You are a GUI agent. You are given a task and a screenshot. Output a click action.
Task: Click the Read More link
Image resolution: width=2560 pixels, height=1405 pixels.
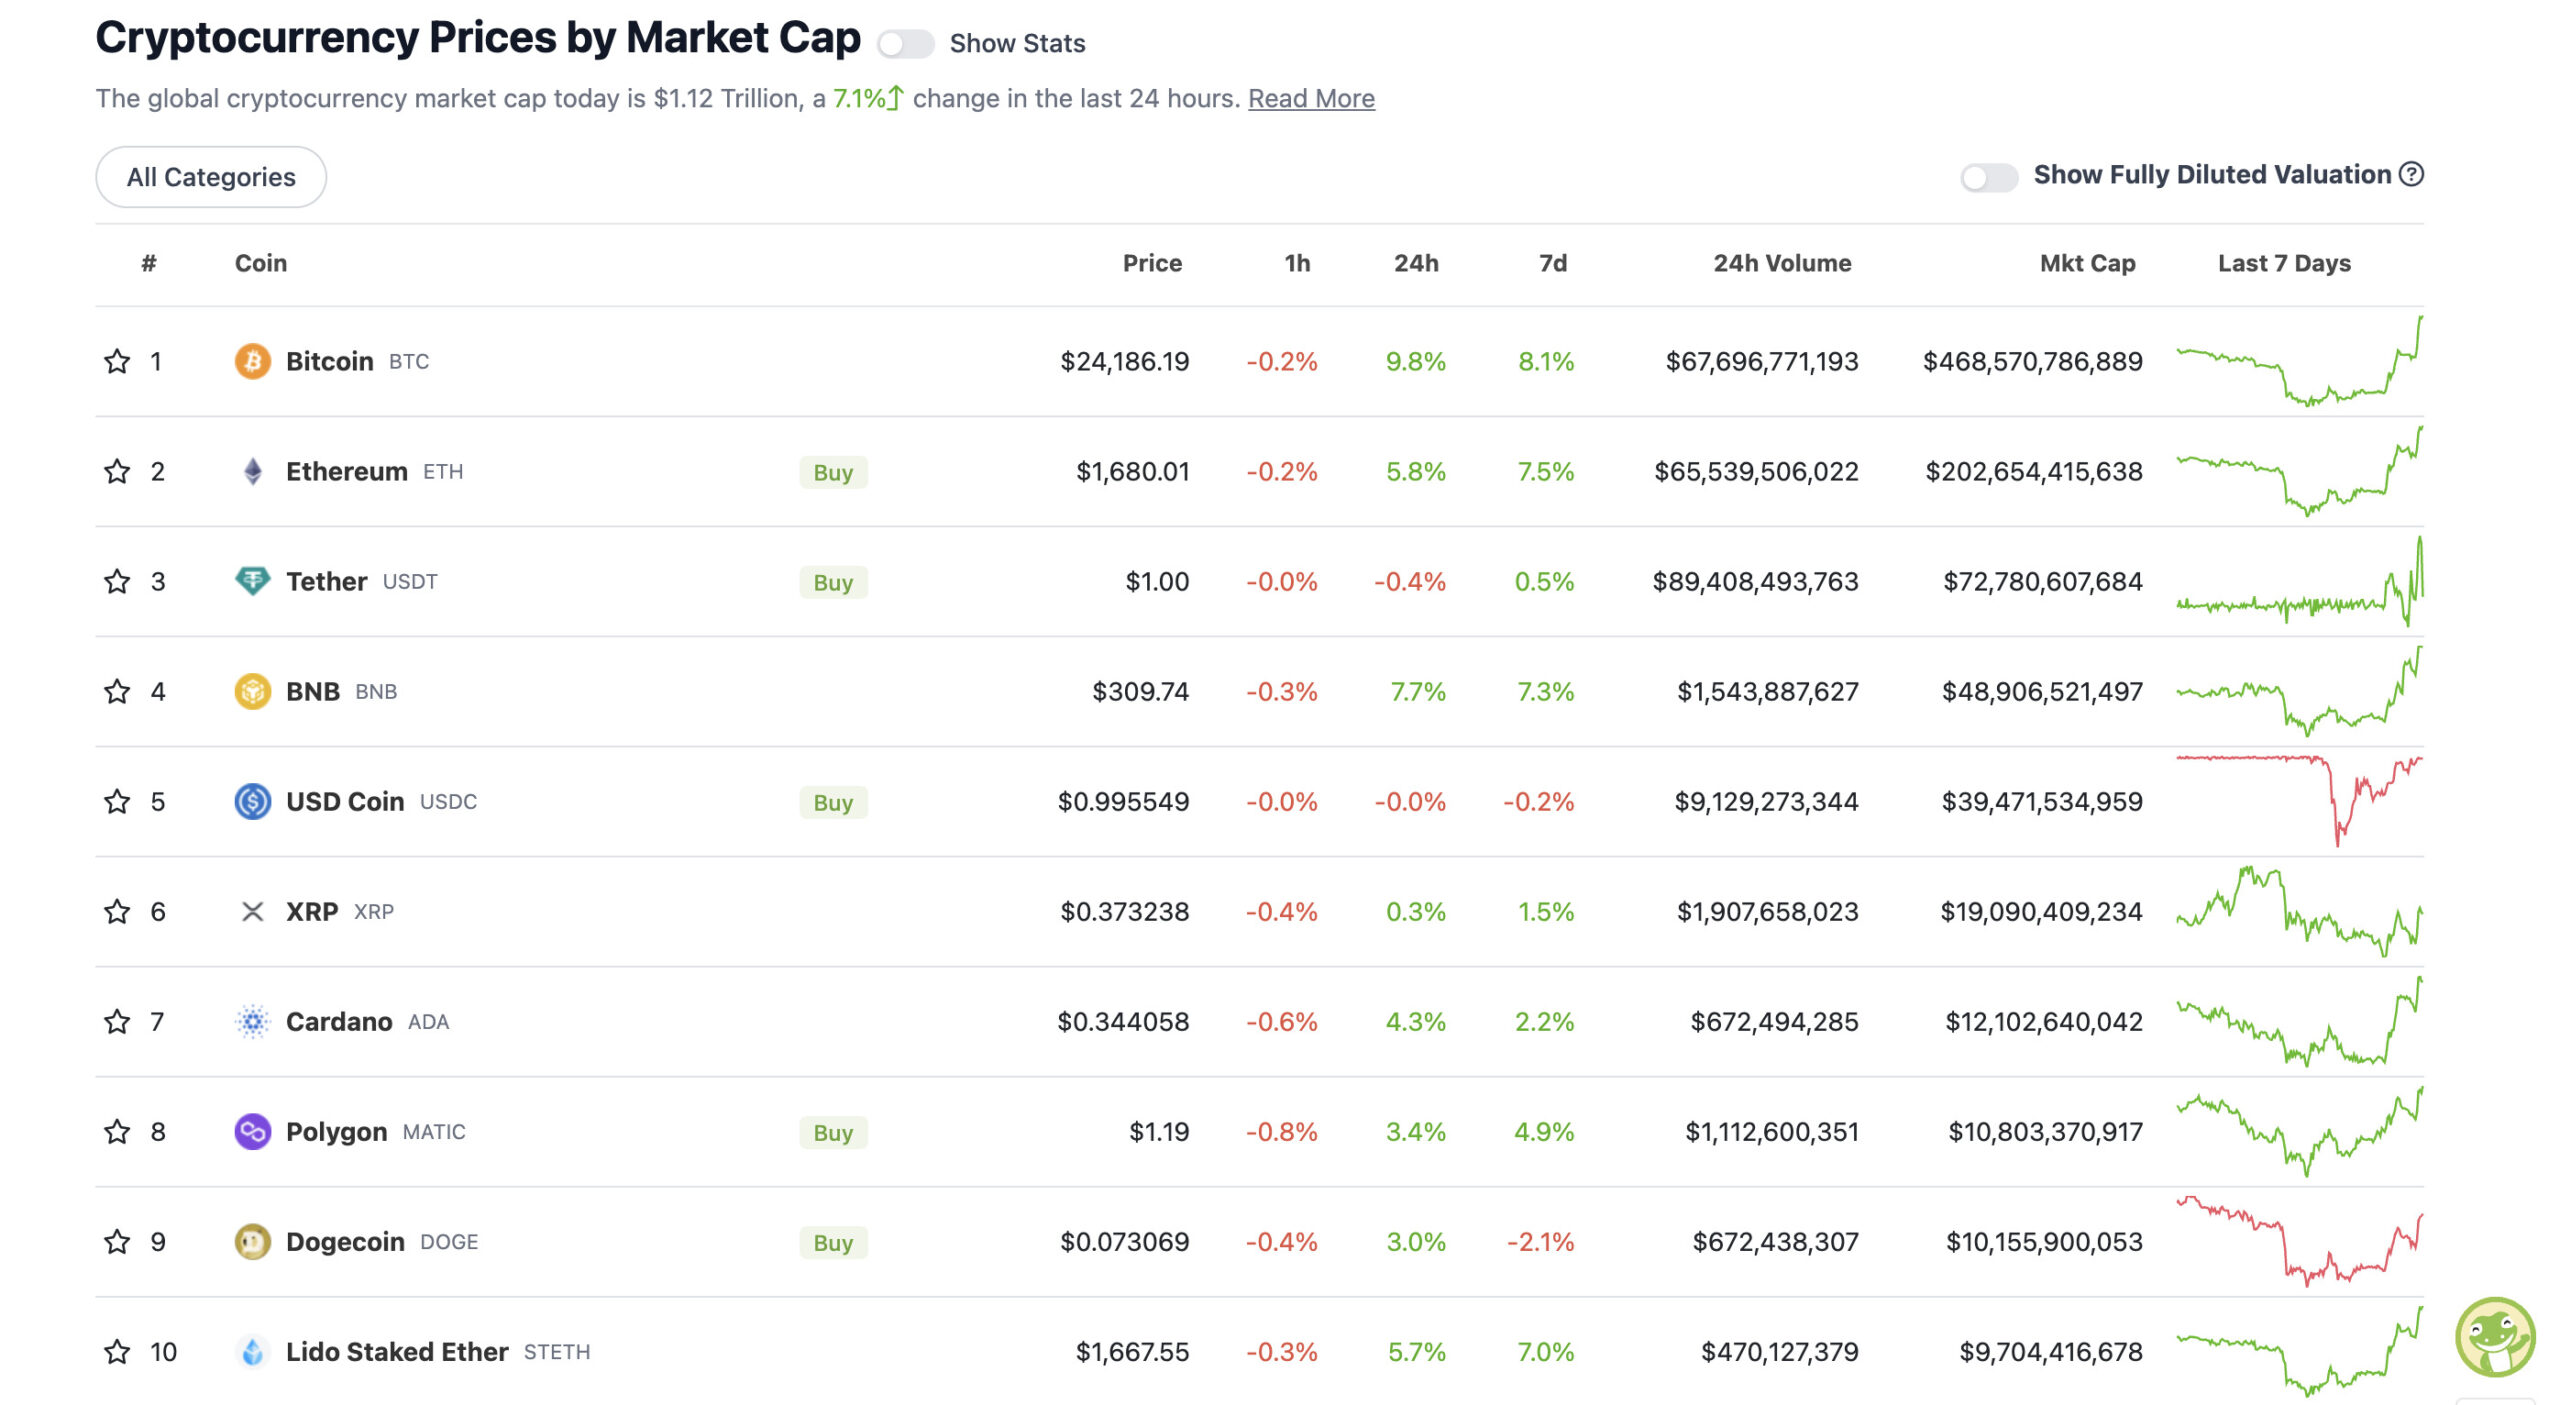[x=1311, y=98]
